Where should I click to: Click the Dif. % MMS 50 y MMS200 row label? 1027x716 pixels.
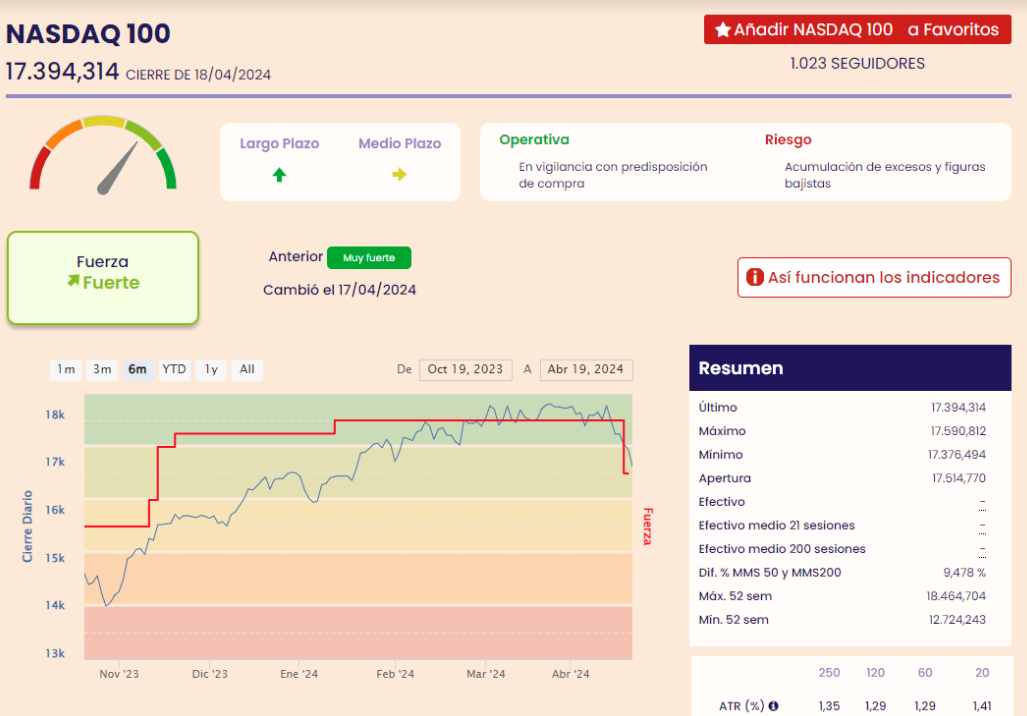(x=770, y=573)
